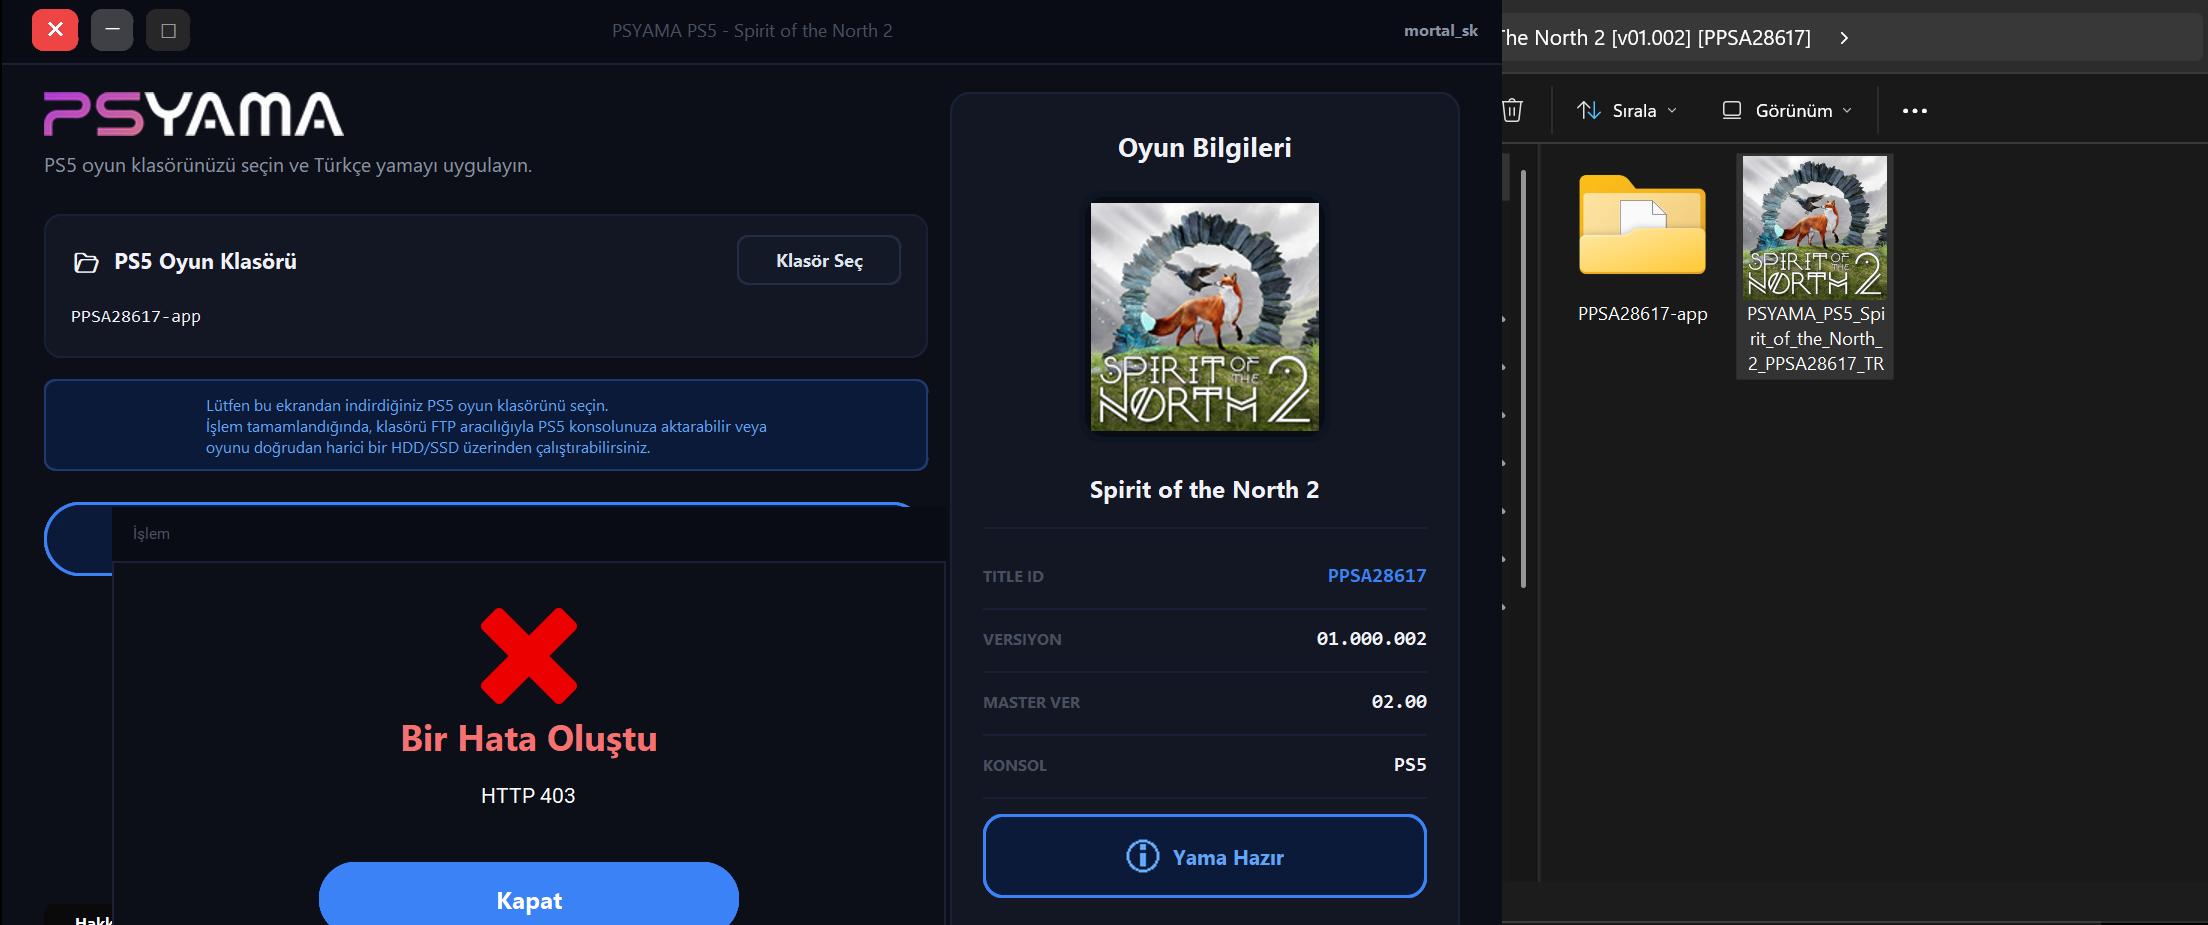This screenshot has height=925, width=2208.
Task: Click the master version value 02.00
Action: coord(1399,701)
